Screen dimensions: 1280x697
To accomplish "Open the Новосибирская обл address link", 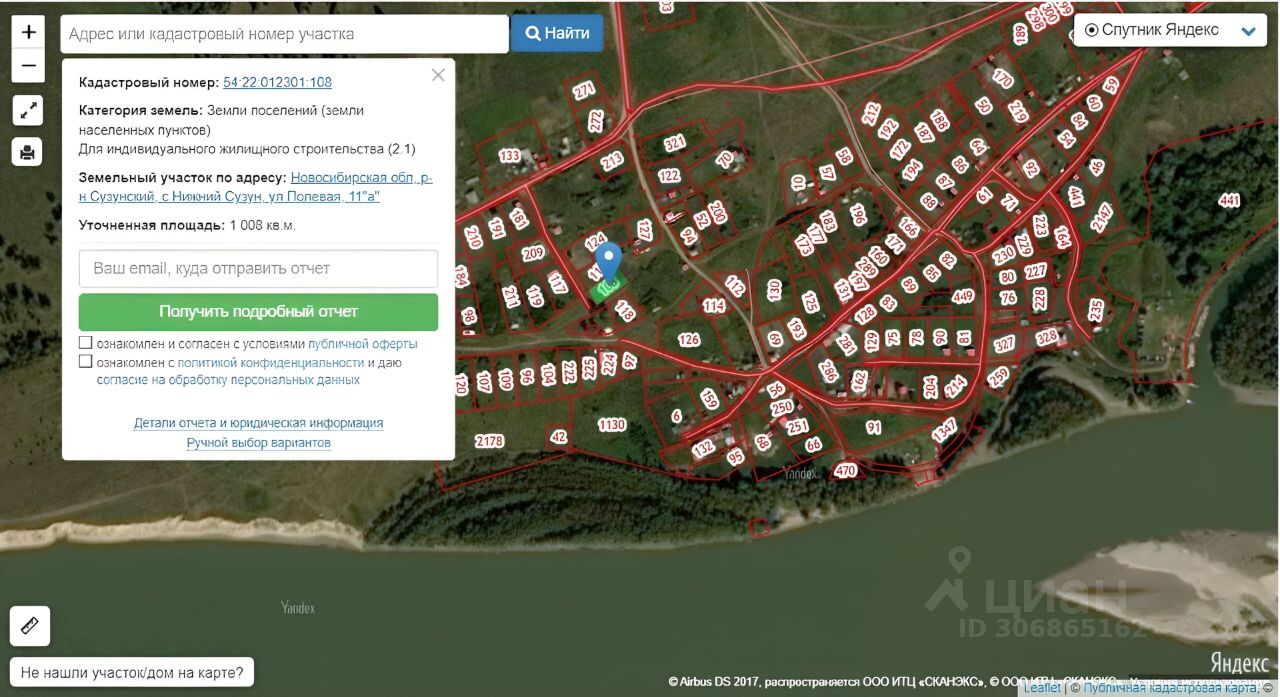I will coord(256,187).
